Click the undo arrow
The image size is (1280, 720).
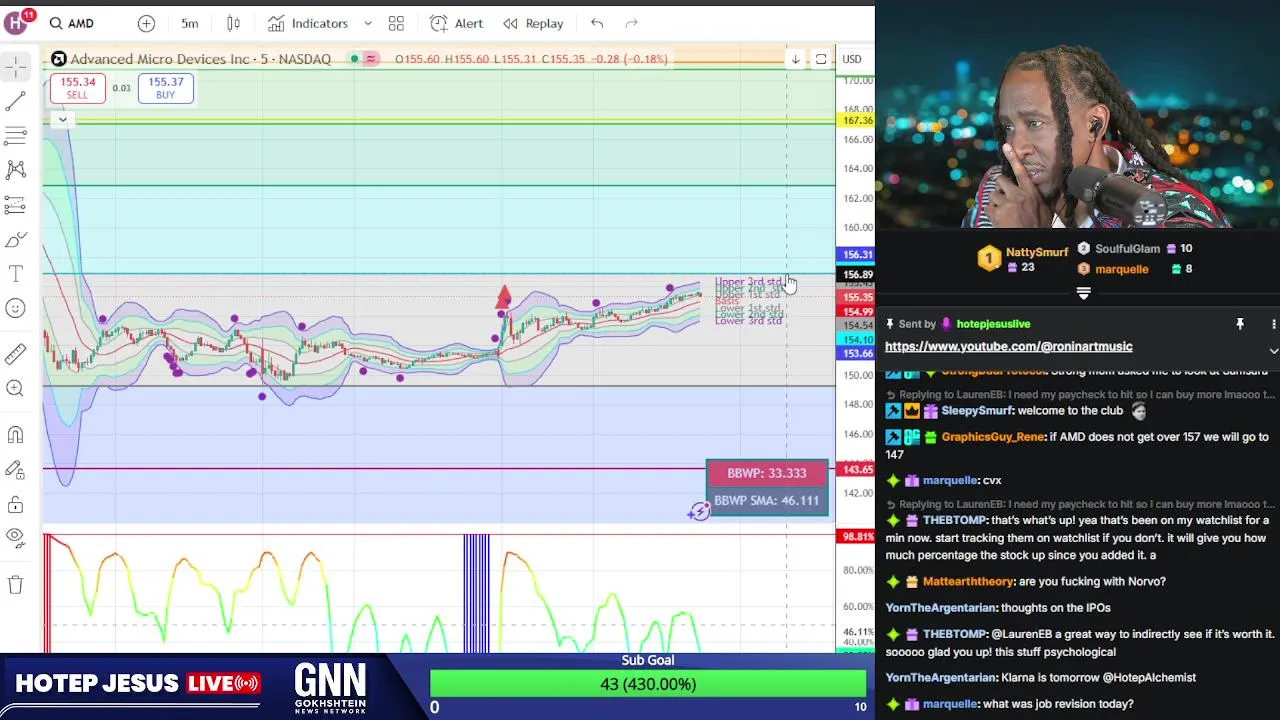pos(597,23)
